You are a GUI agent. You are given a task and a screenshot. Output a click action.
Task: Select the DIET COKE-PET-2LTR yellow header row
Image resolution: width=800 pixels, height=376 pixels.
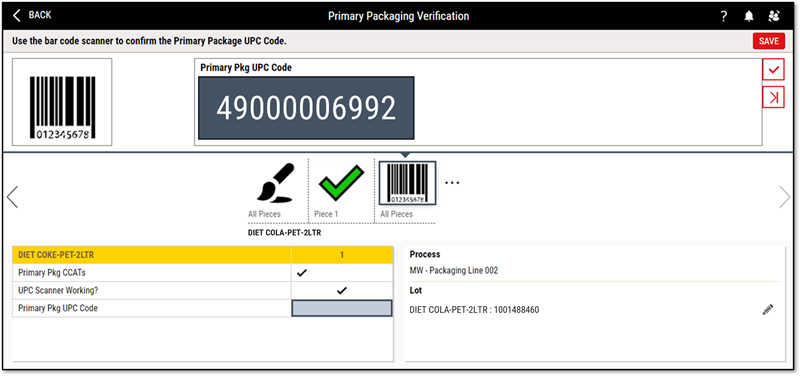pos(203,255)
